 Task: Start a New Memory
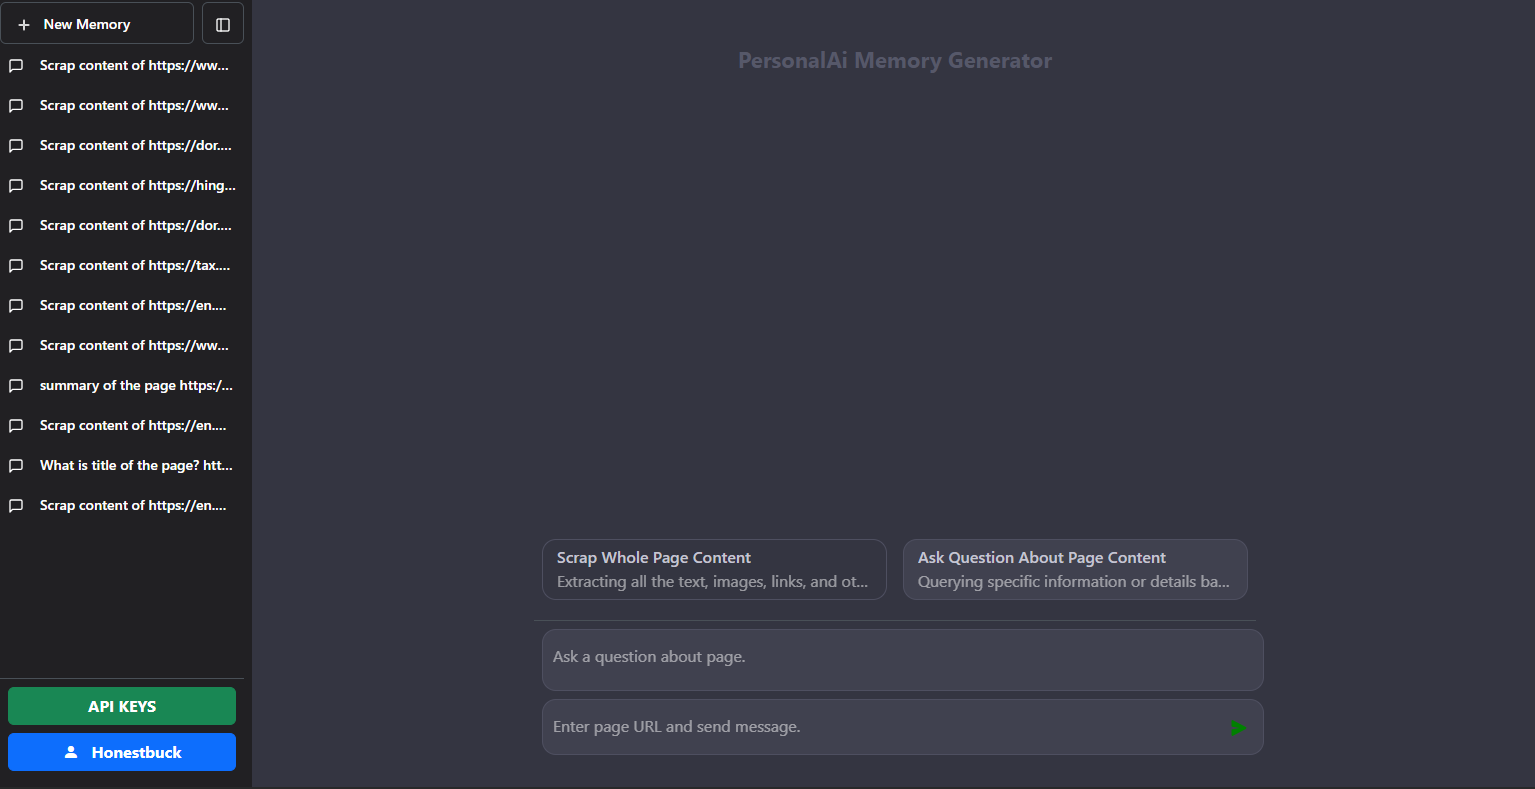pos(97,24)
